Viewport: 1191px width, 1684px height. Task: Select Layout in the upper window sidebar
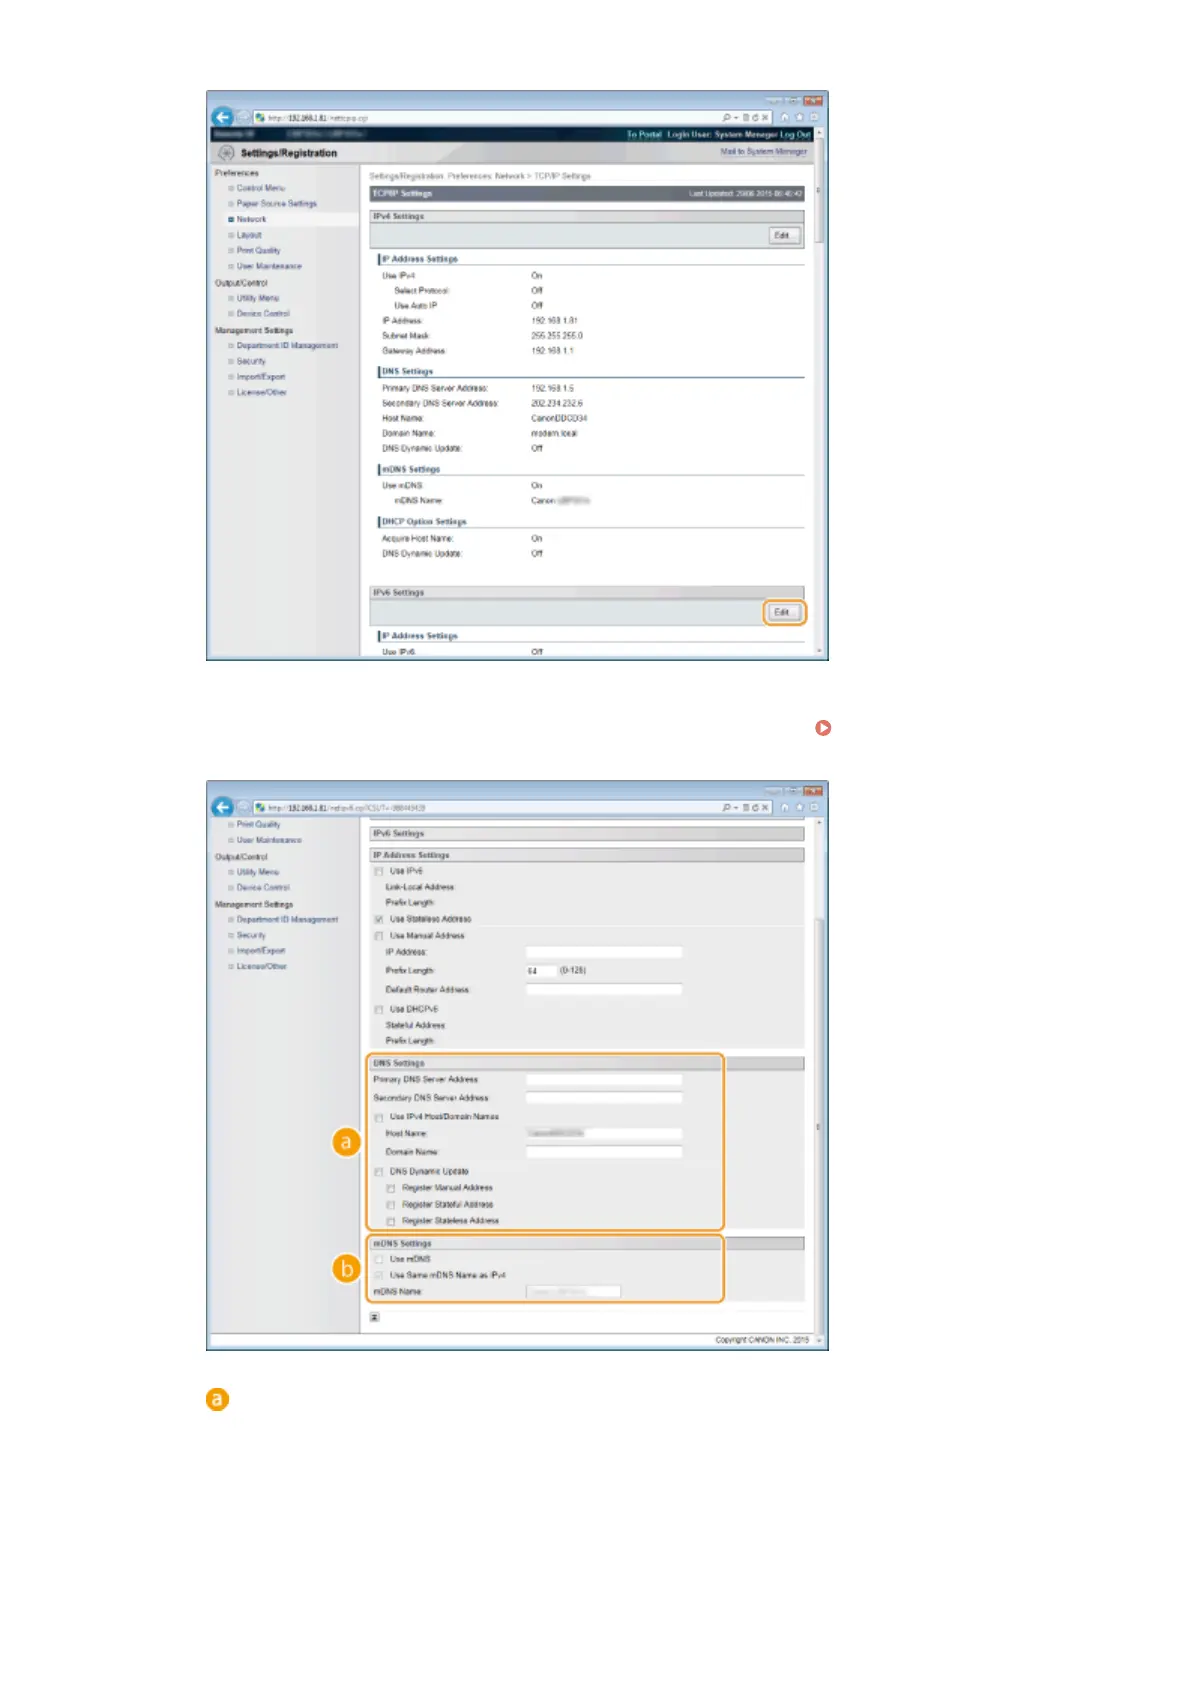pyautogui.click(x=249, y=235)
